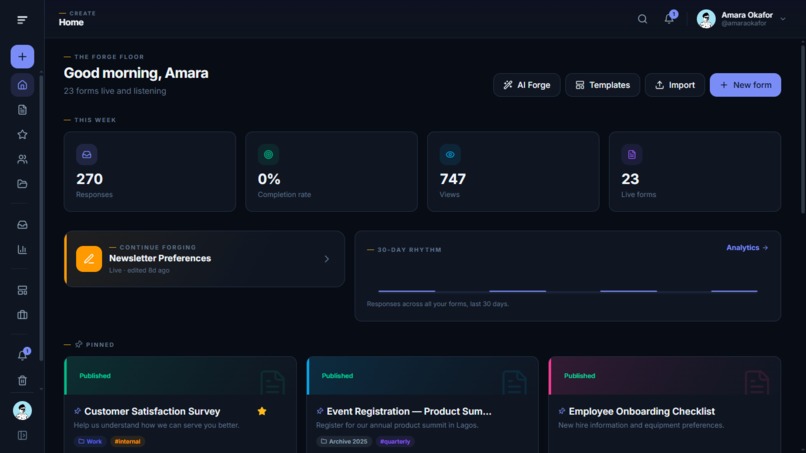Click the sidebar vertical scrollbar
The image size is (806, 453).
[x=41, y=219]
